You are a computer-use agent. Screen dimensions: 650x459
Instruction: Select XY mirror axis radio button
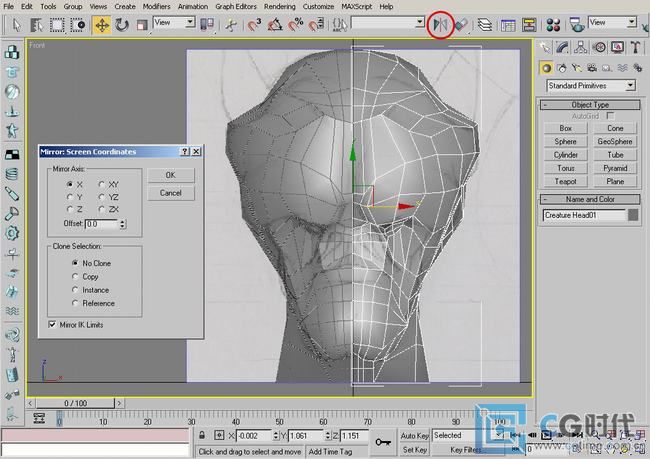pyautogui.click(x=102, y=184)
